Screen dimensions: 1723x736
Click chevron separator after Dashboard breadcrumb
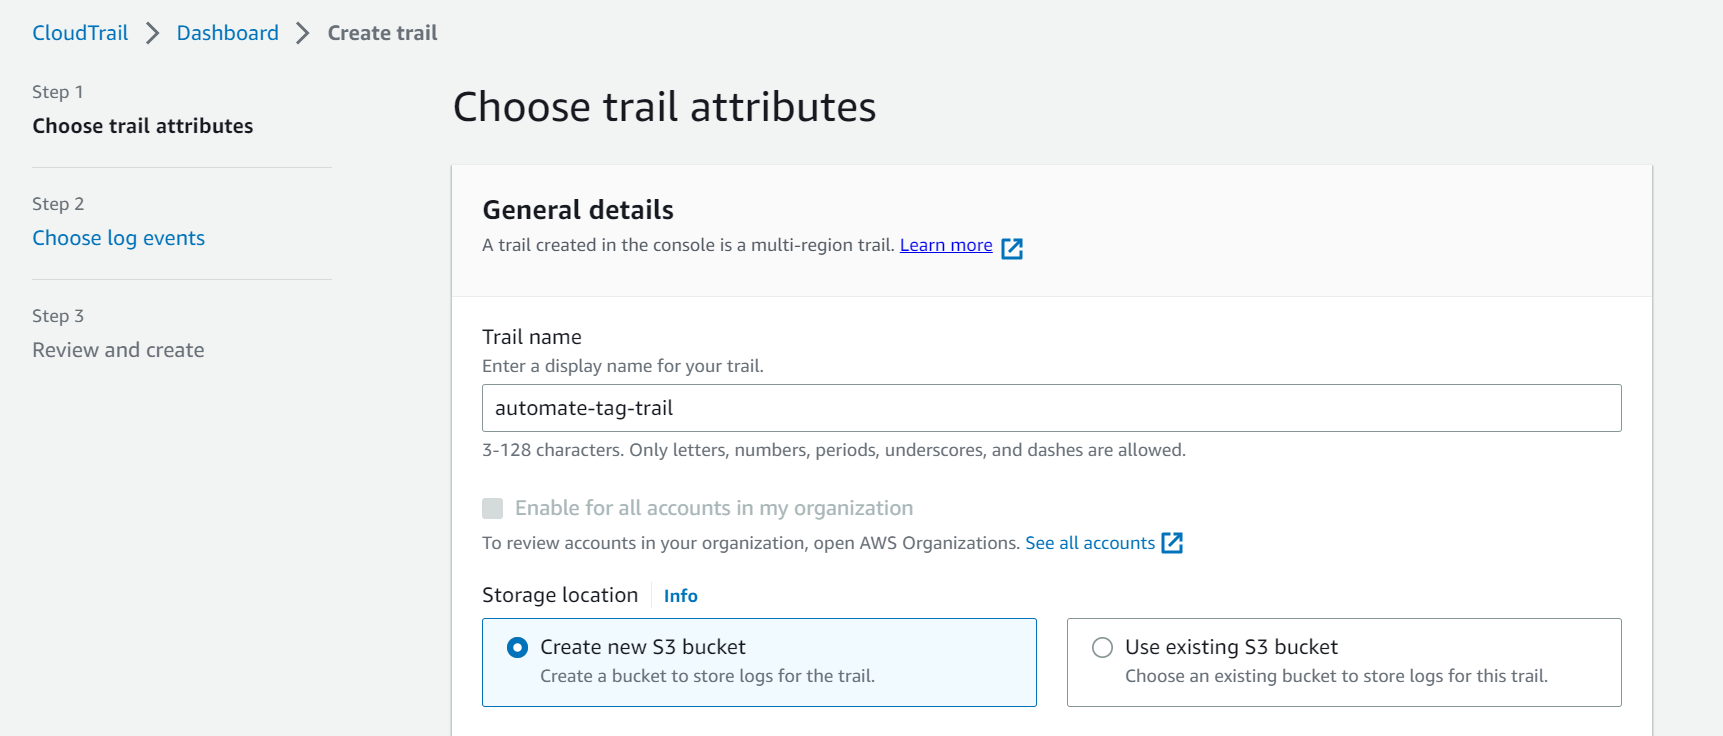(x=302, y=33)
